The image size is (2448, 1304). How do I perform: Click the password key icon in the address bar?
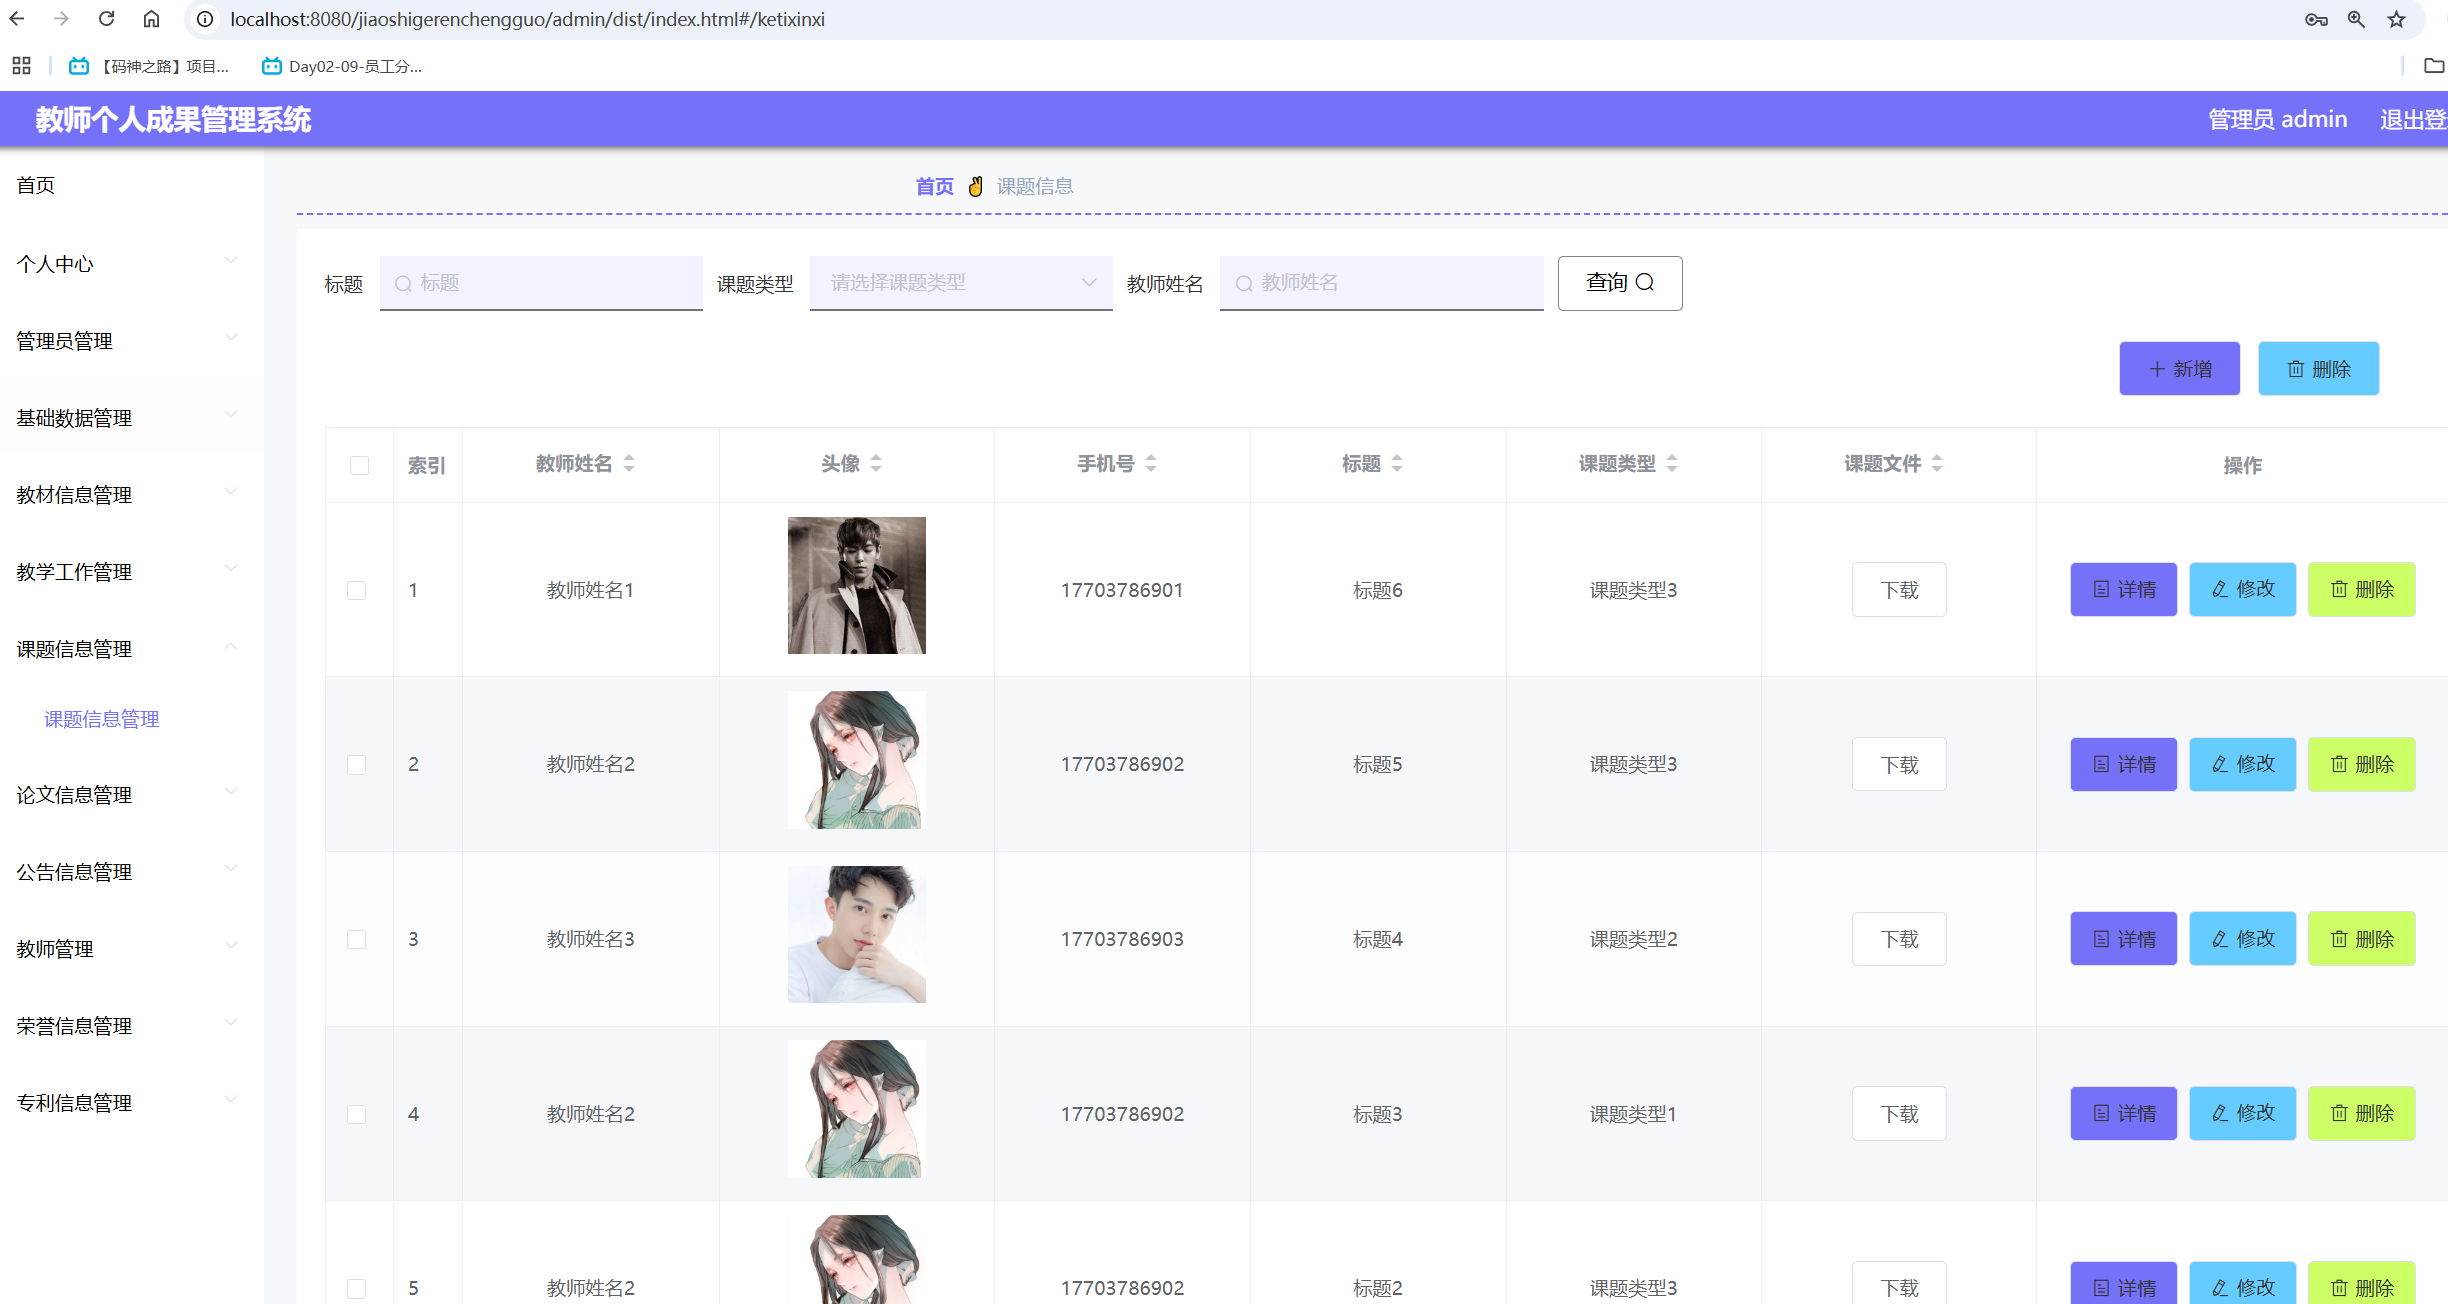click(2316, 19)
